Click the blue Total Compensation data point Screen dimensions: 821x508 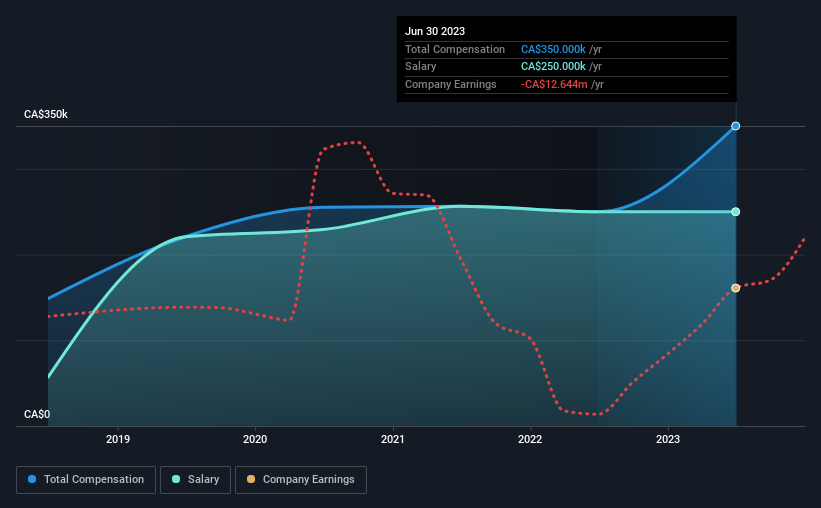(736, 126)
